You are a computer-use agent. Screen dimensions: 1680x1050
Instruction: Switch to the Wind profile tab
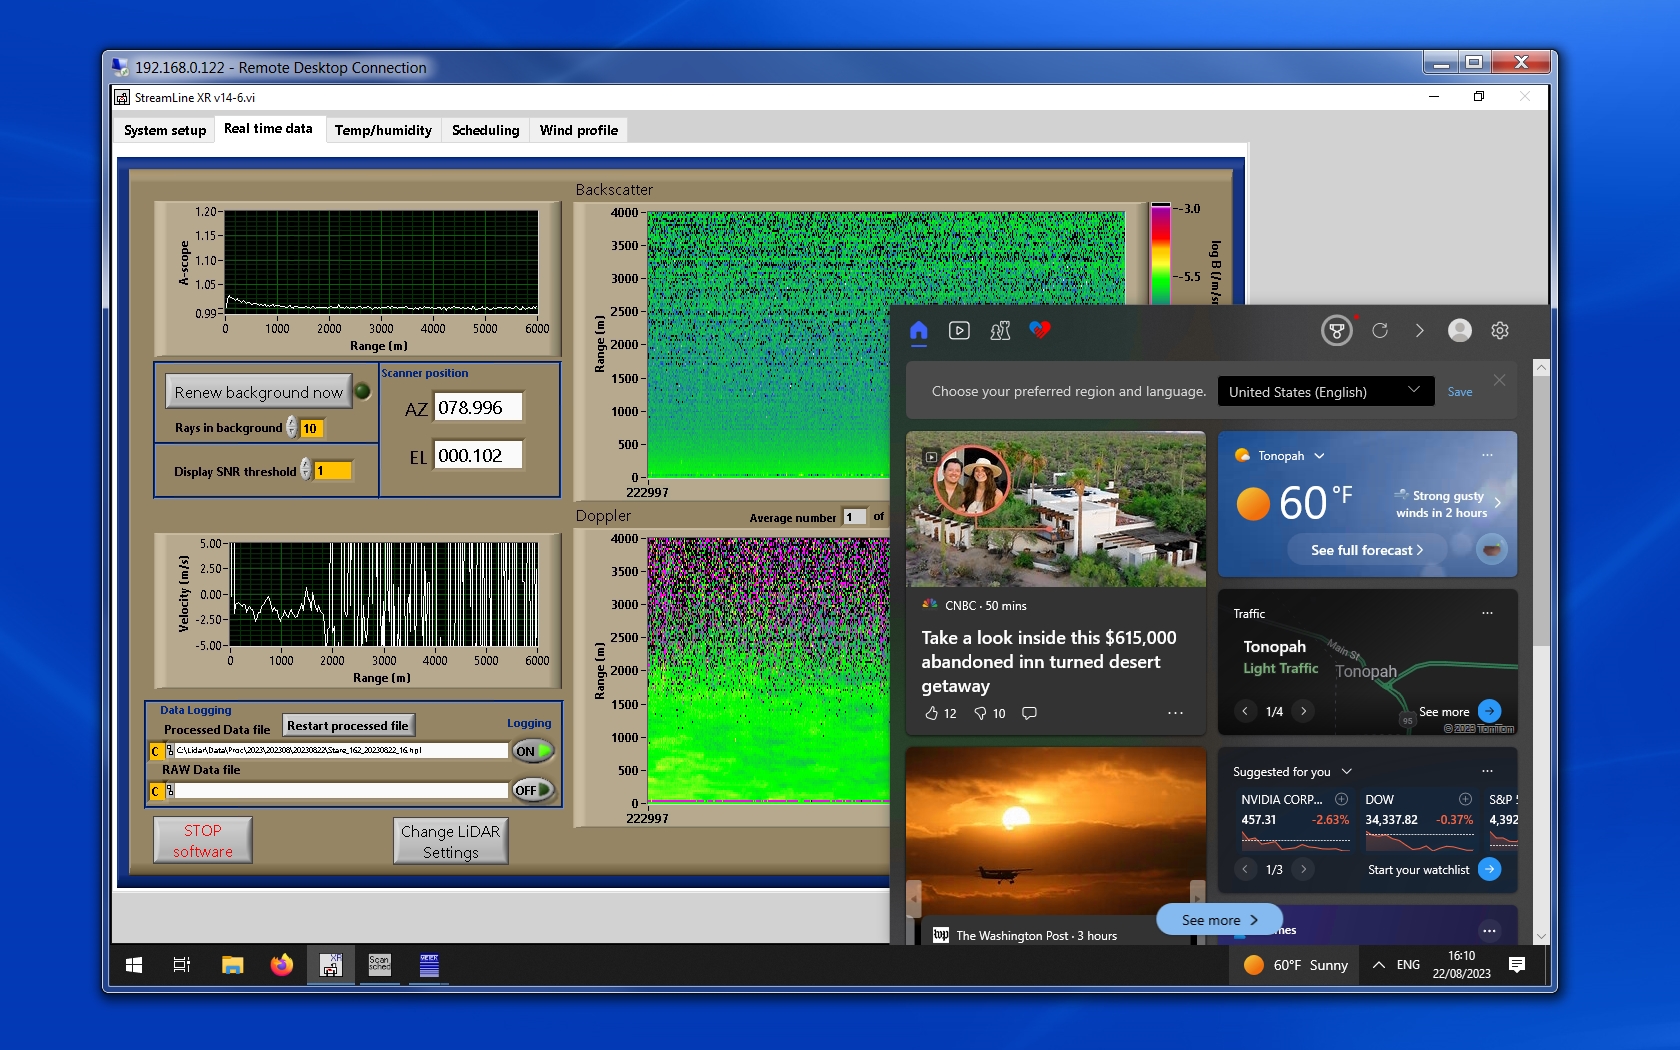click(578, 130)
